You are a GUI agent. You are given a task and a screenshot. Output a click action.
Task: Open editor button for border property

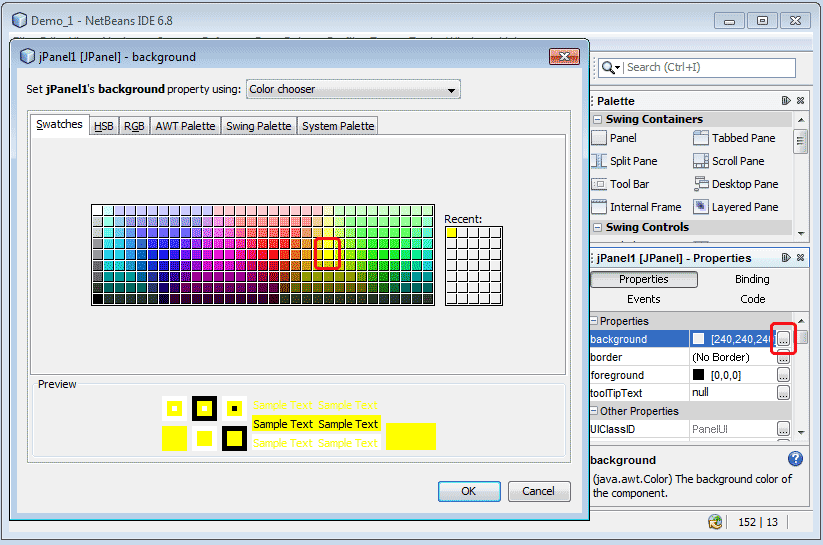[783, 359]
